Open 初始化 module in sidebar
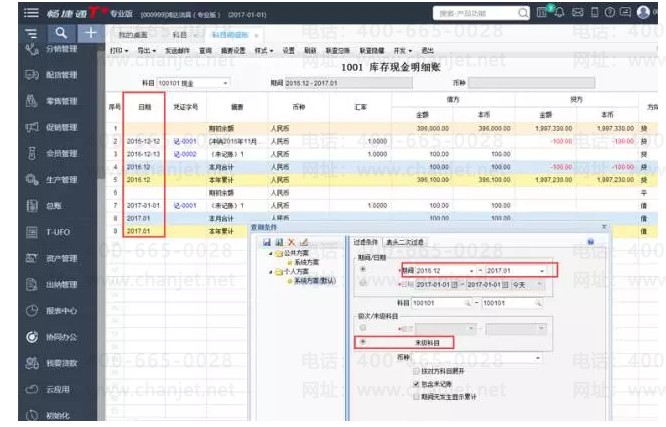Image resolution: width=666 pixels, height=427 pixels. [x=48, y=416]
